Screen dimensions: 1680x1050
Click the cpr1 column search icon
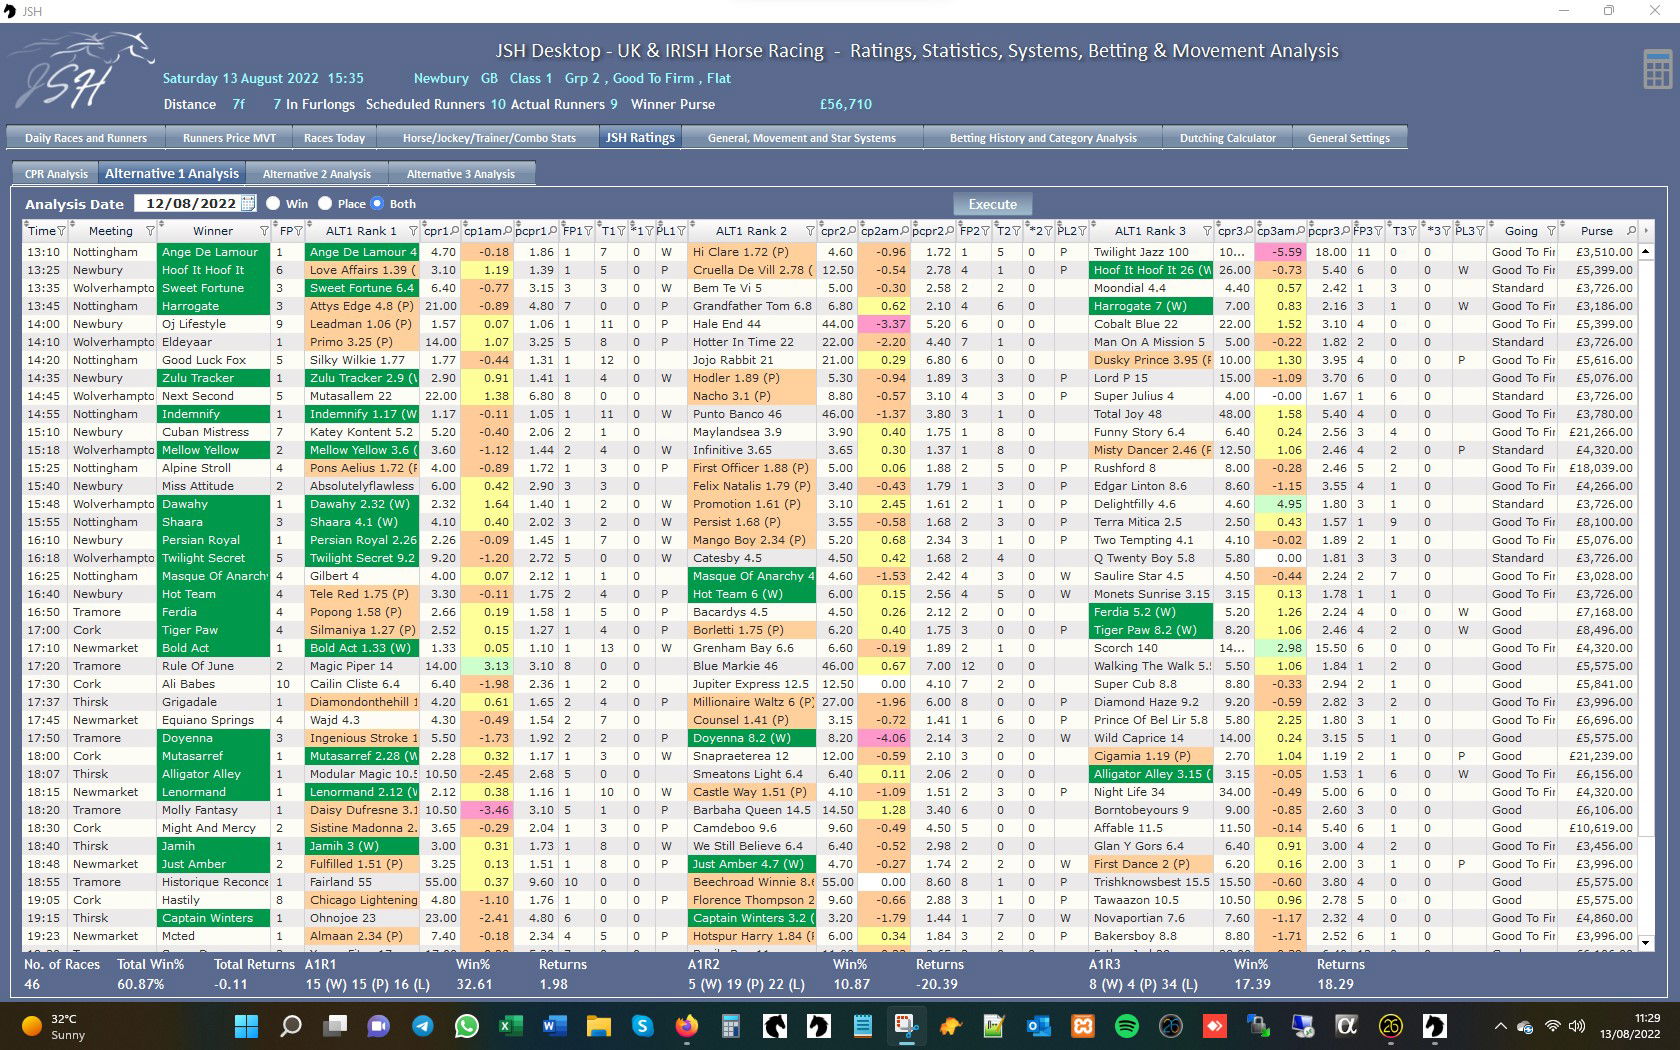(x=455, y=231)
